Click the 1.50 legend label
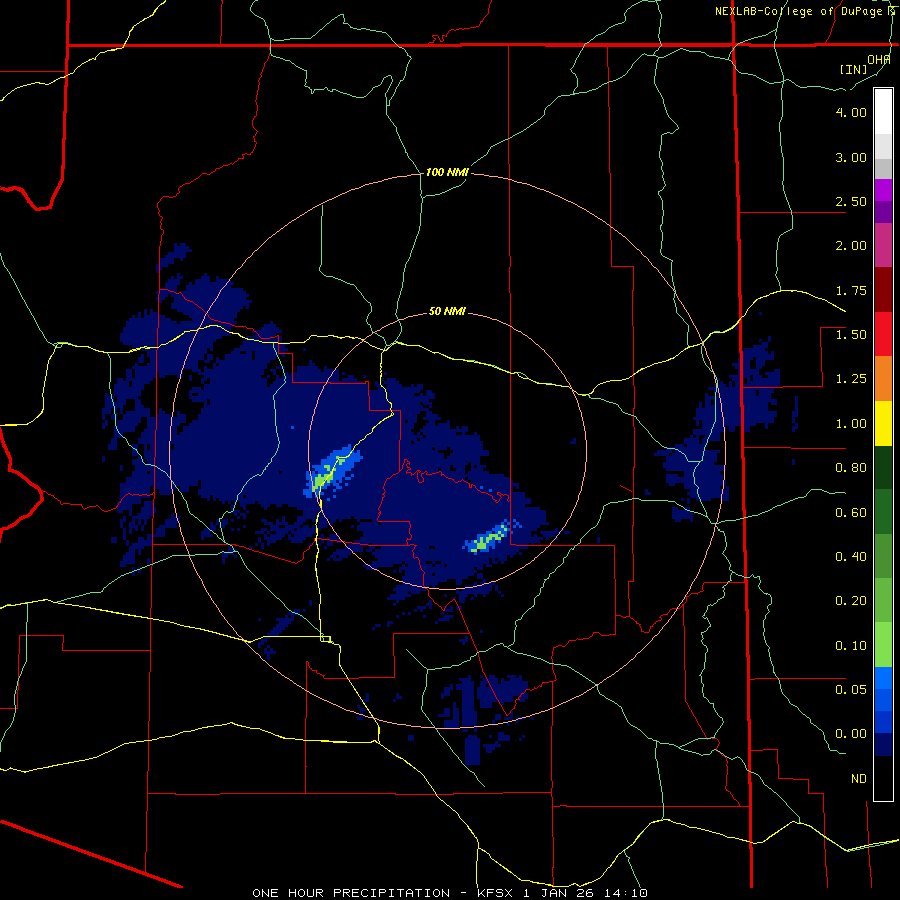 point(851,334)
